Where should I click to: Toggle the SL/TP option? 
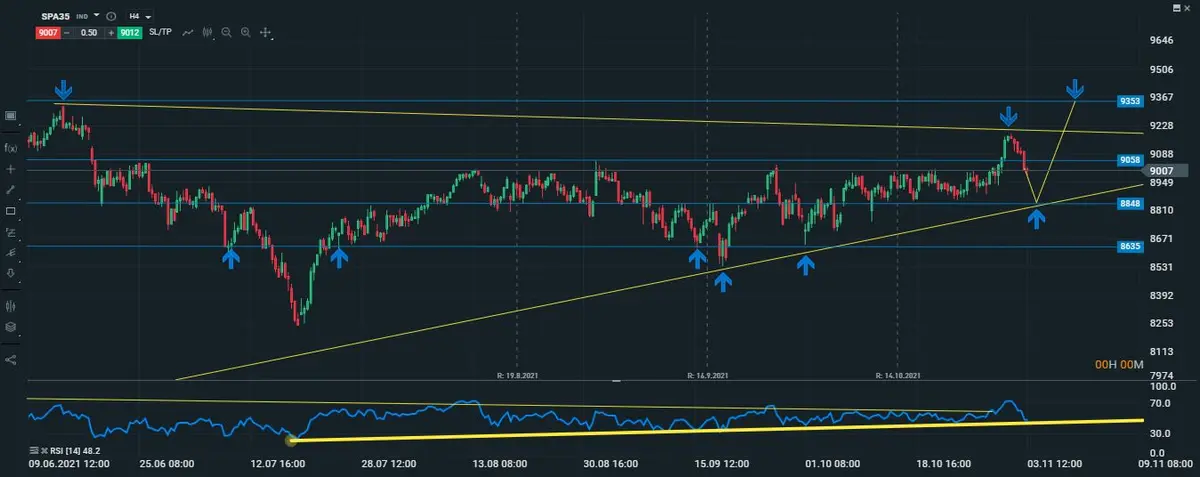[160, 33]
